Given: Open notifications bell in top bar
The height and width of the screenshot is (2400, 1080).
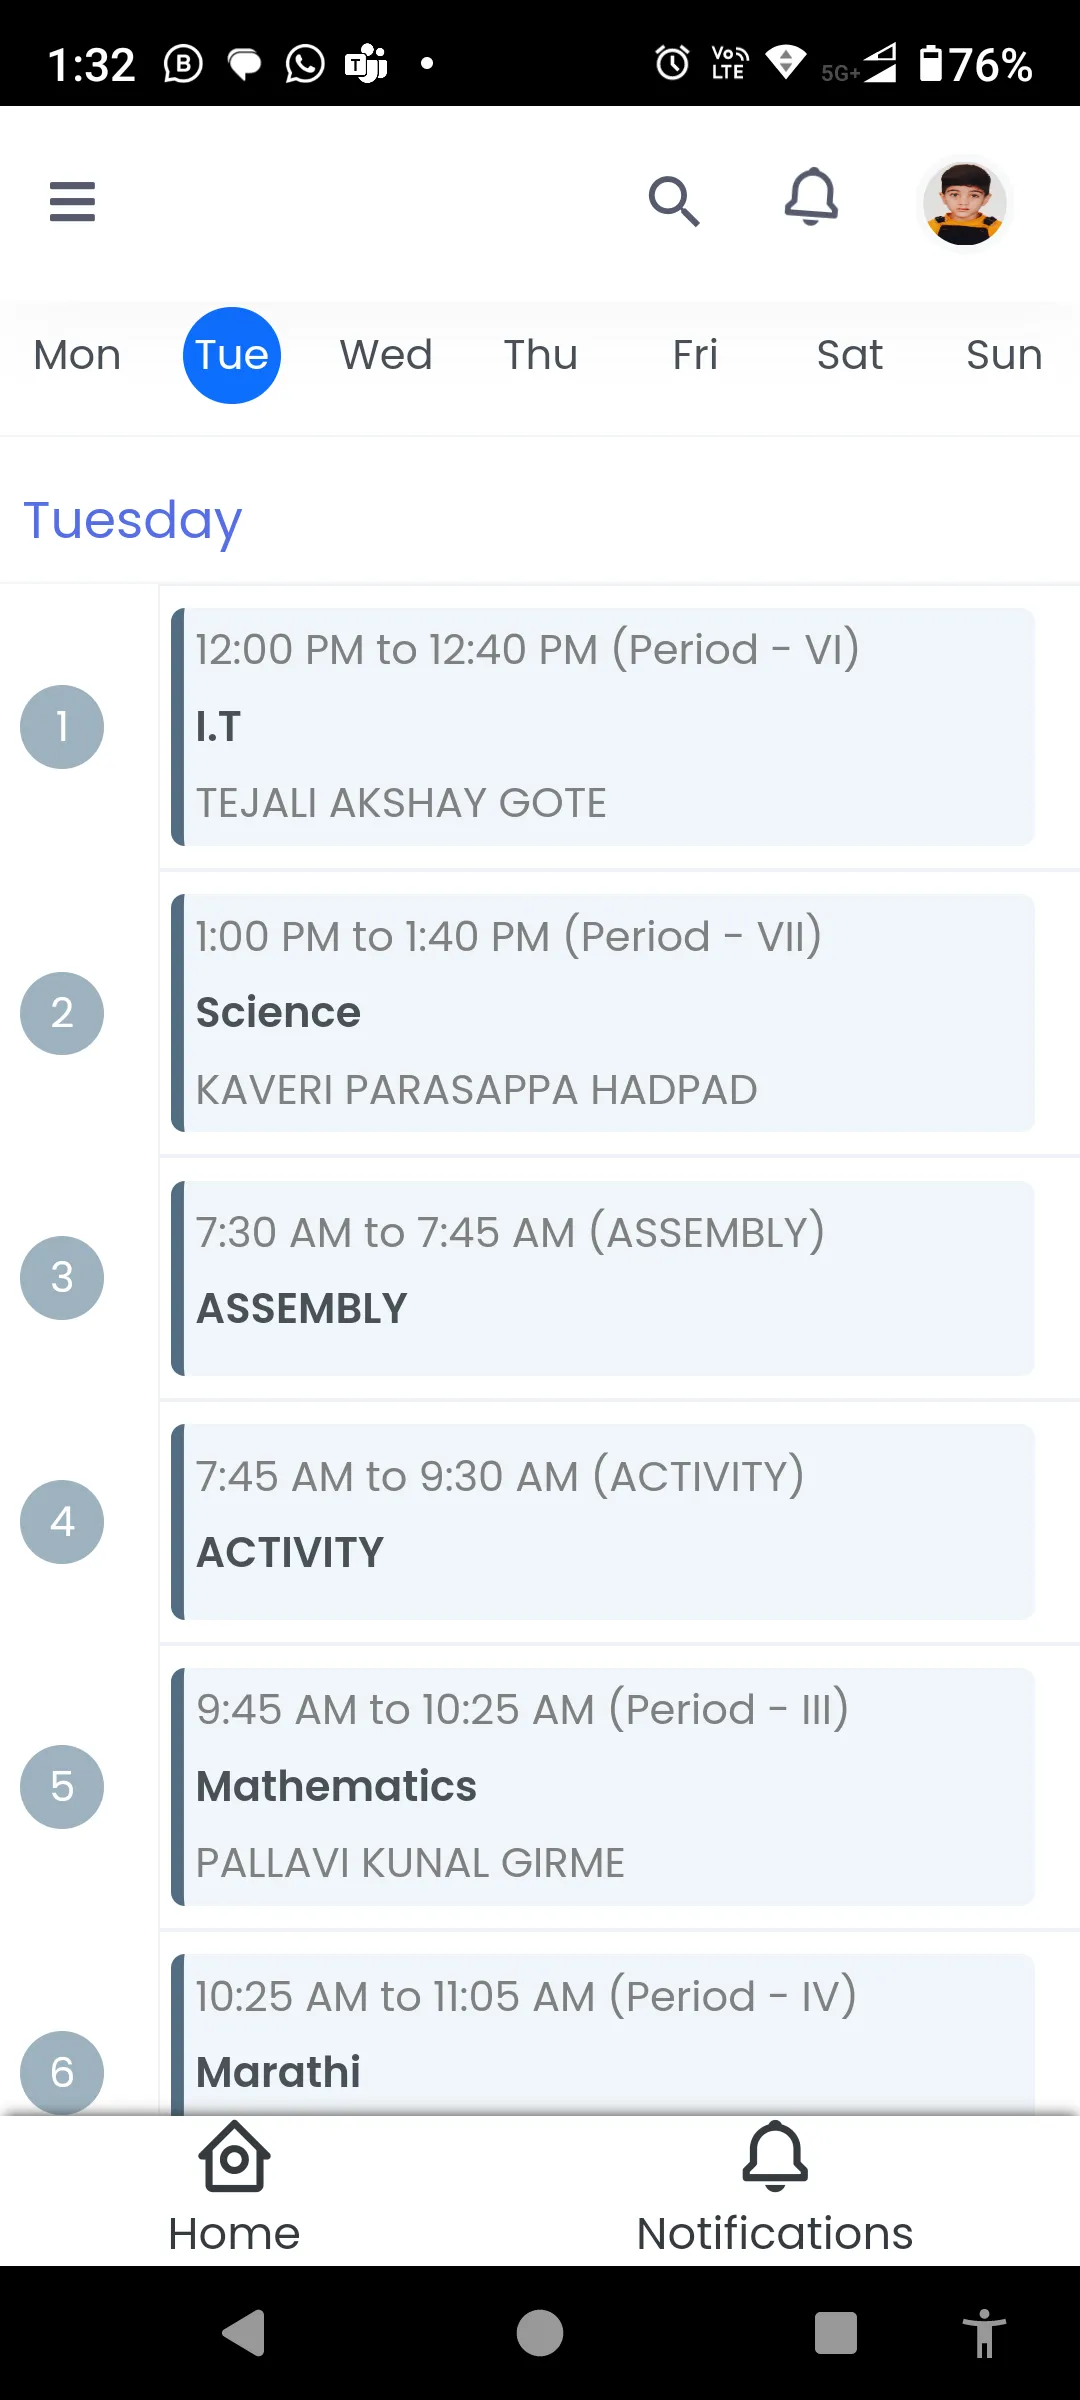Looking at the screenshot, I should point(810,197).
